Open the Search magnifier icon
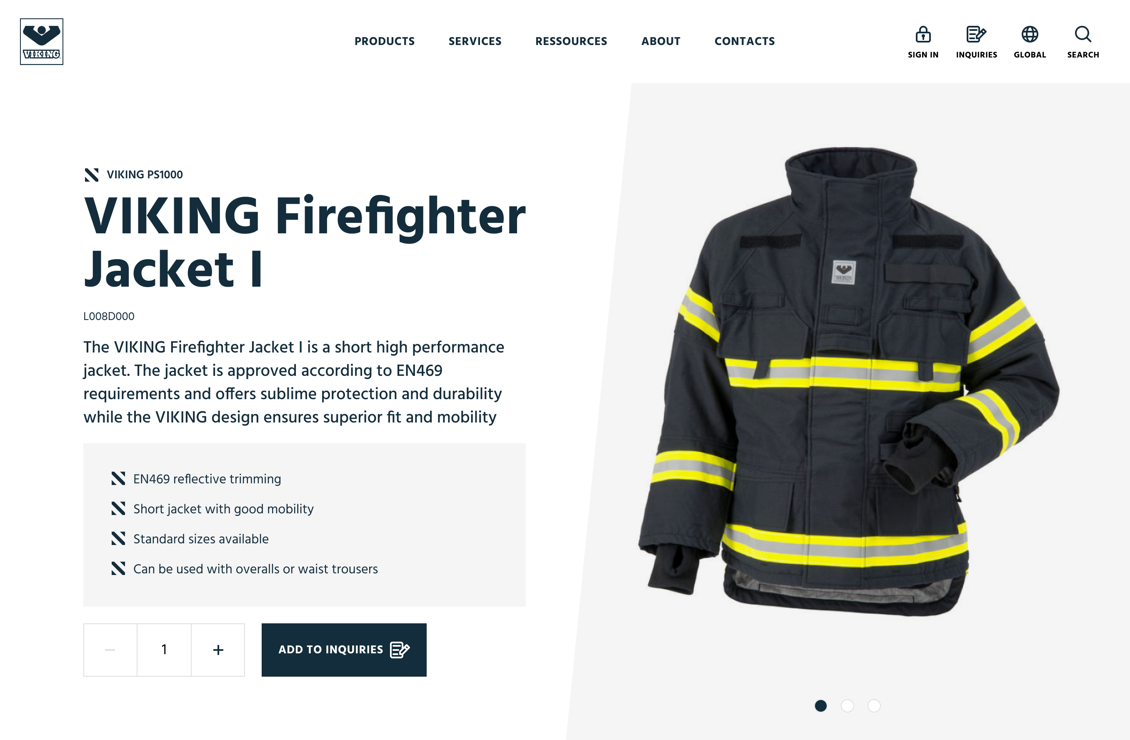The image size is (1130, 740). tap(1082, 34)
